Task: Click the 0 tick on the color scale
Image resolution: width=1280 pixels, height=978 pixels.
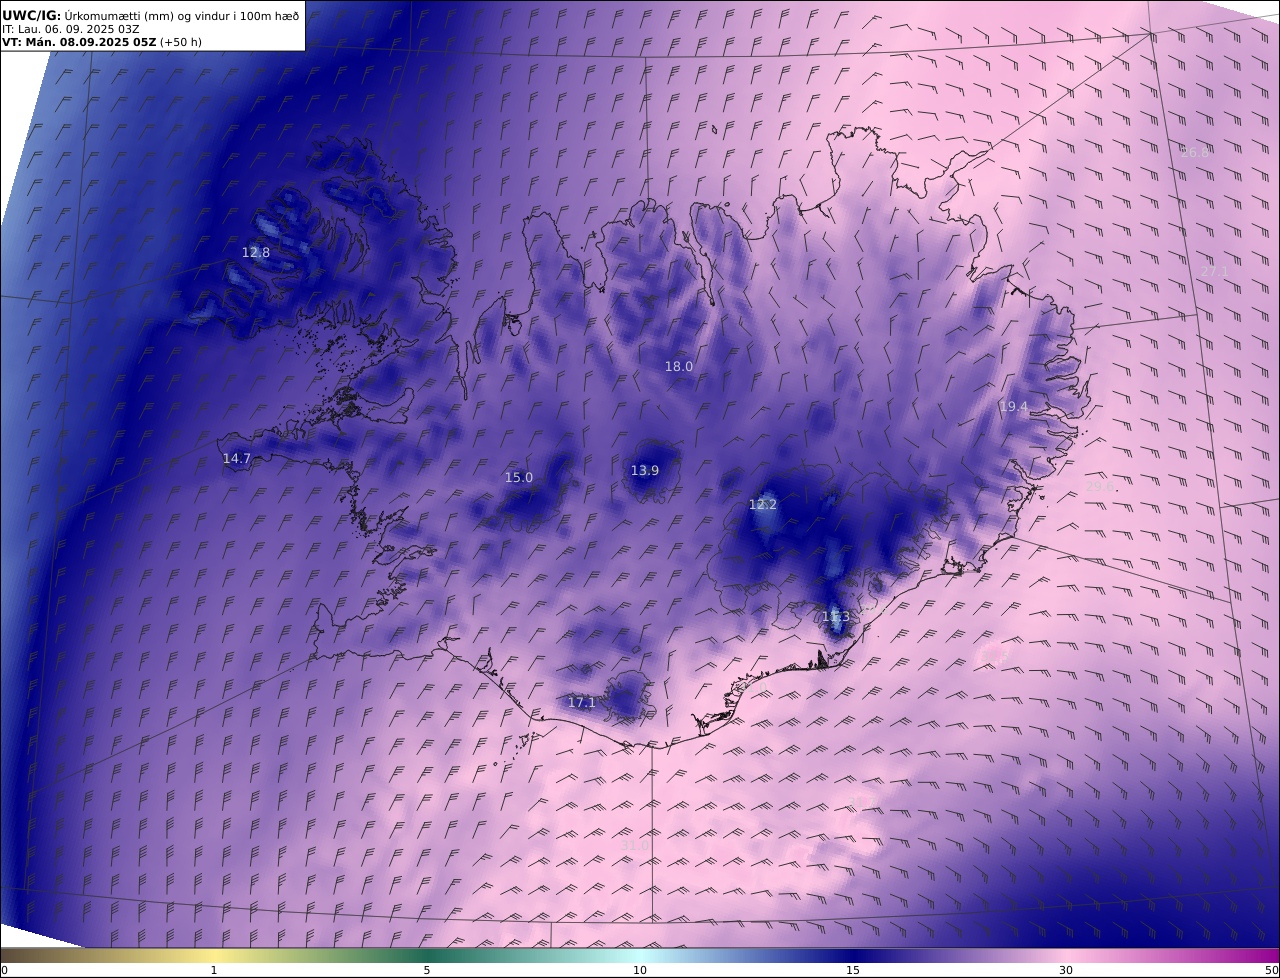Action: [x=4, y=970]
